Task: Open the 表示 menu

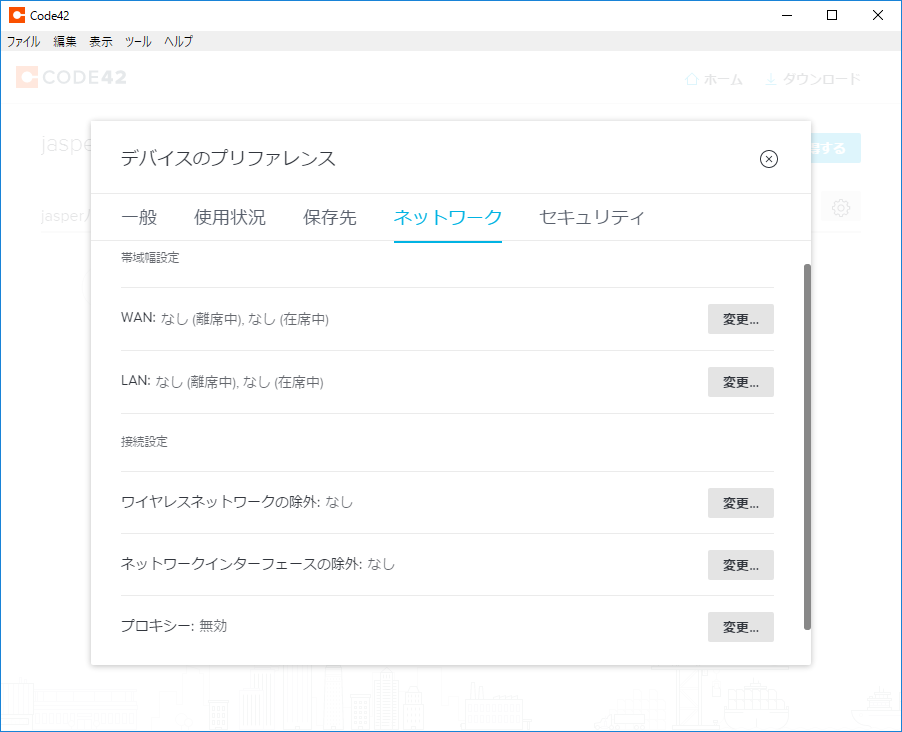Action: tap(101, 42)
